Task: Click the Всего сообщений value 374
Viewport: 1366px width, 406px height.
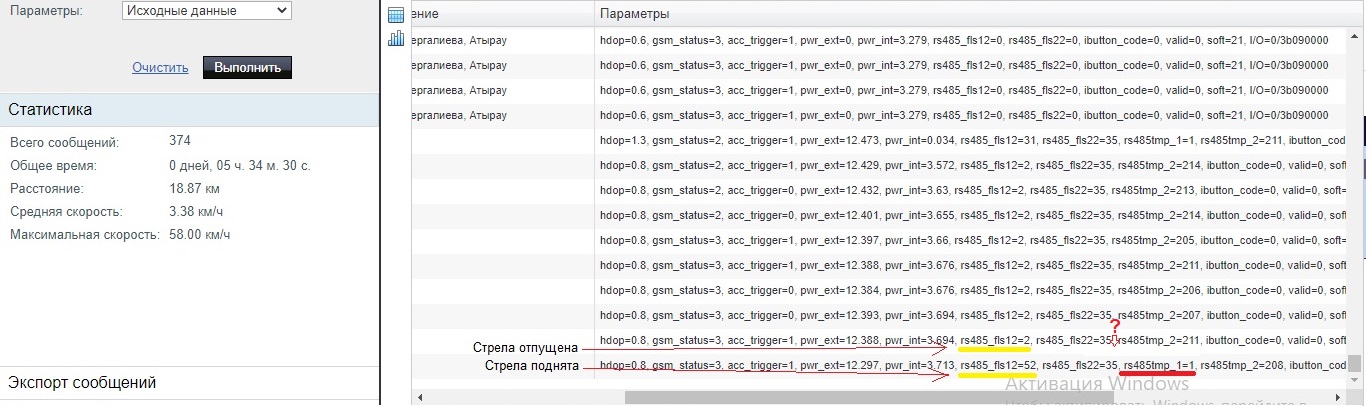Action: tap(180, 141)
